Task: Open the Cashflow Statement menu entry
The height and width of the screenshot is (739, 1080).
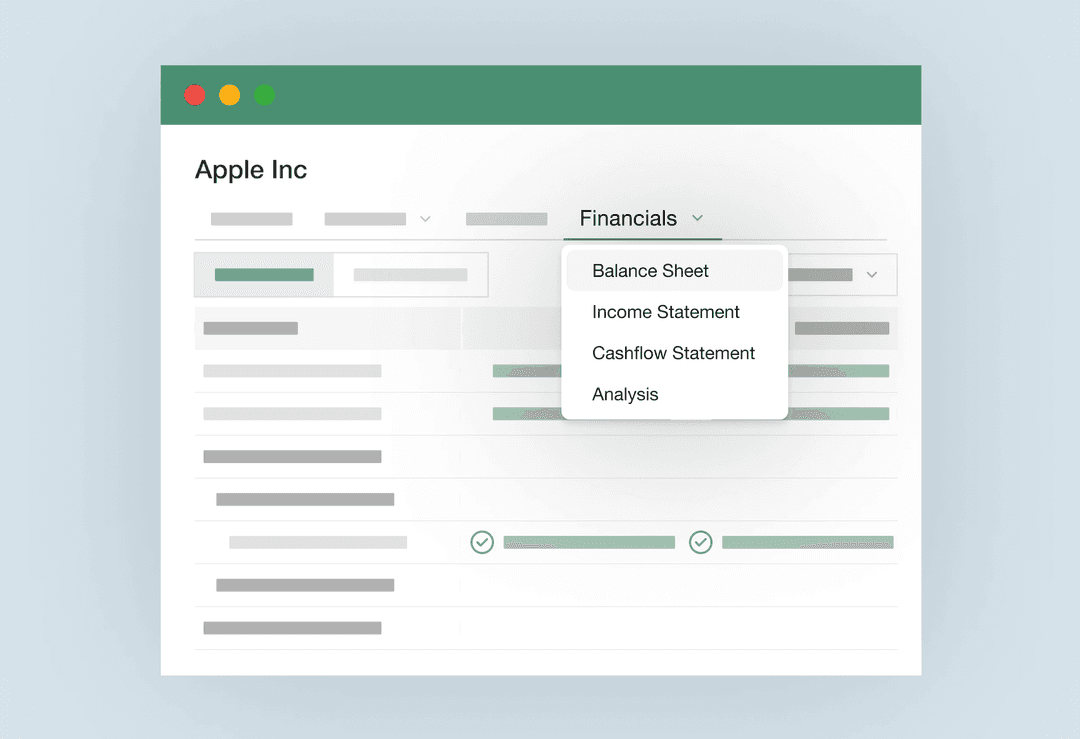Action: [x=674, y=353]
